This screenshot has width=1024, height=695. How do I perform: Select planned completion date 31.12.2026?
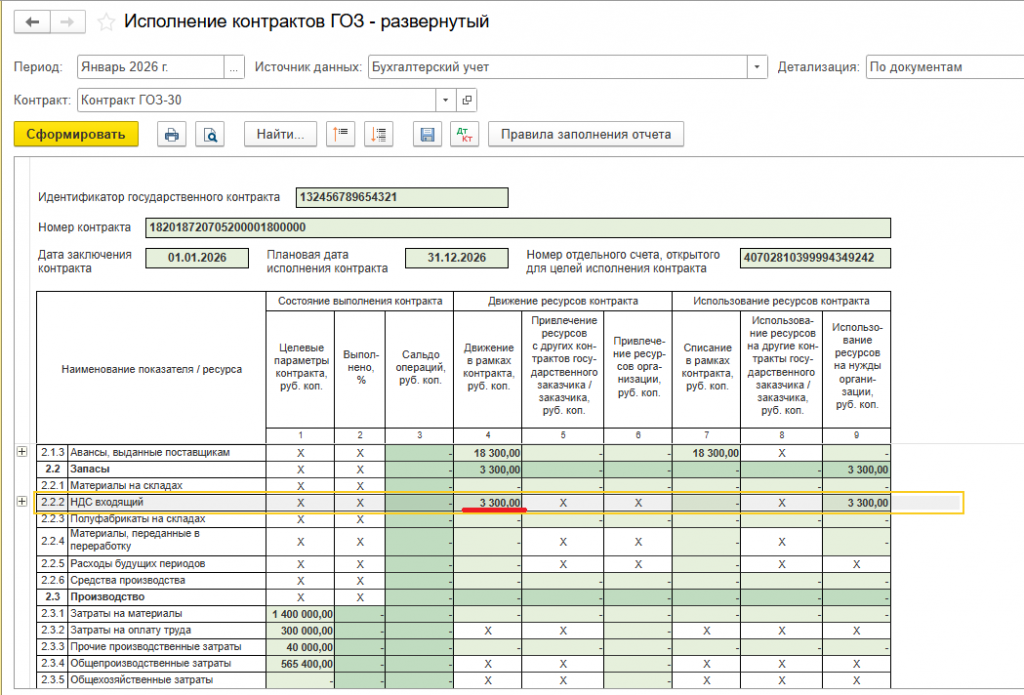[456, 258]
